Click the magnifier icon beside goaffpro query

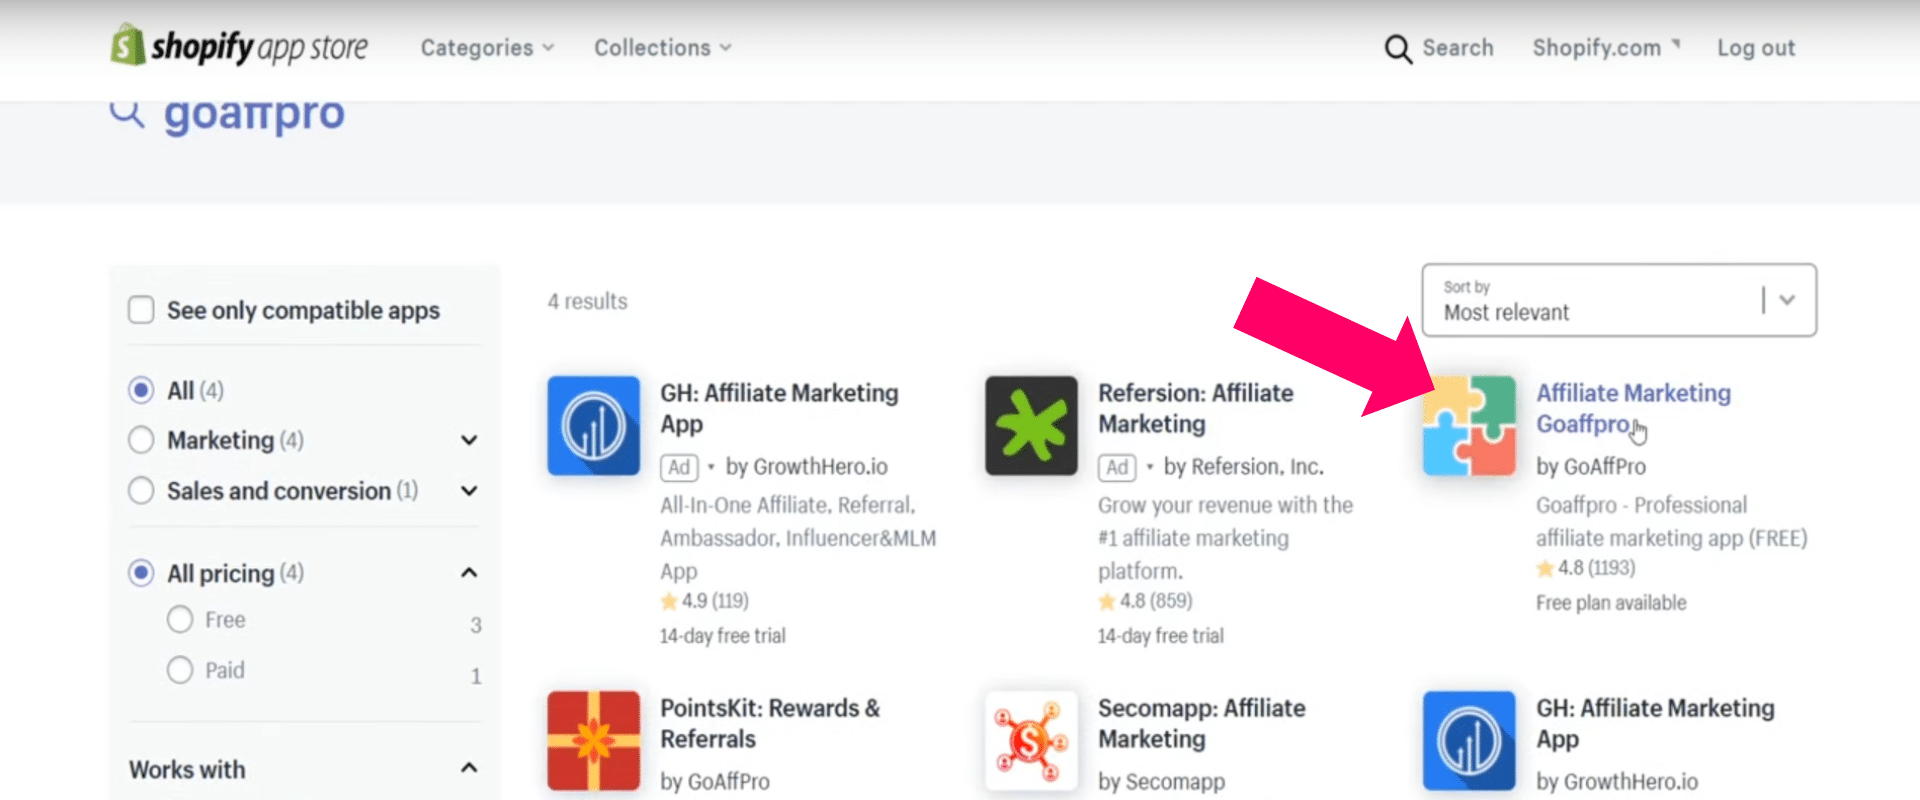coord(127,114)
